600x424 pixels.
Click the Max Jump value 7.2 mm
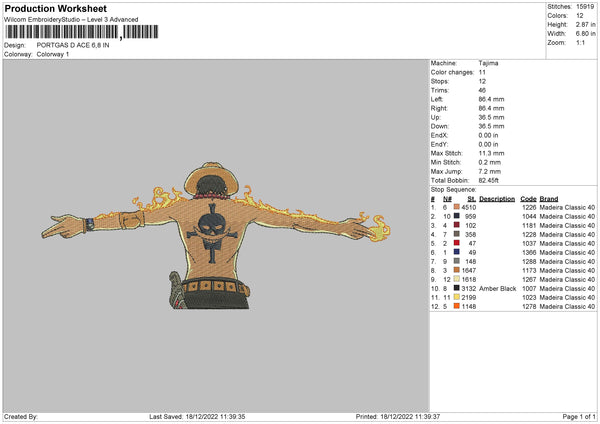[489, 171]
